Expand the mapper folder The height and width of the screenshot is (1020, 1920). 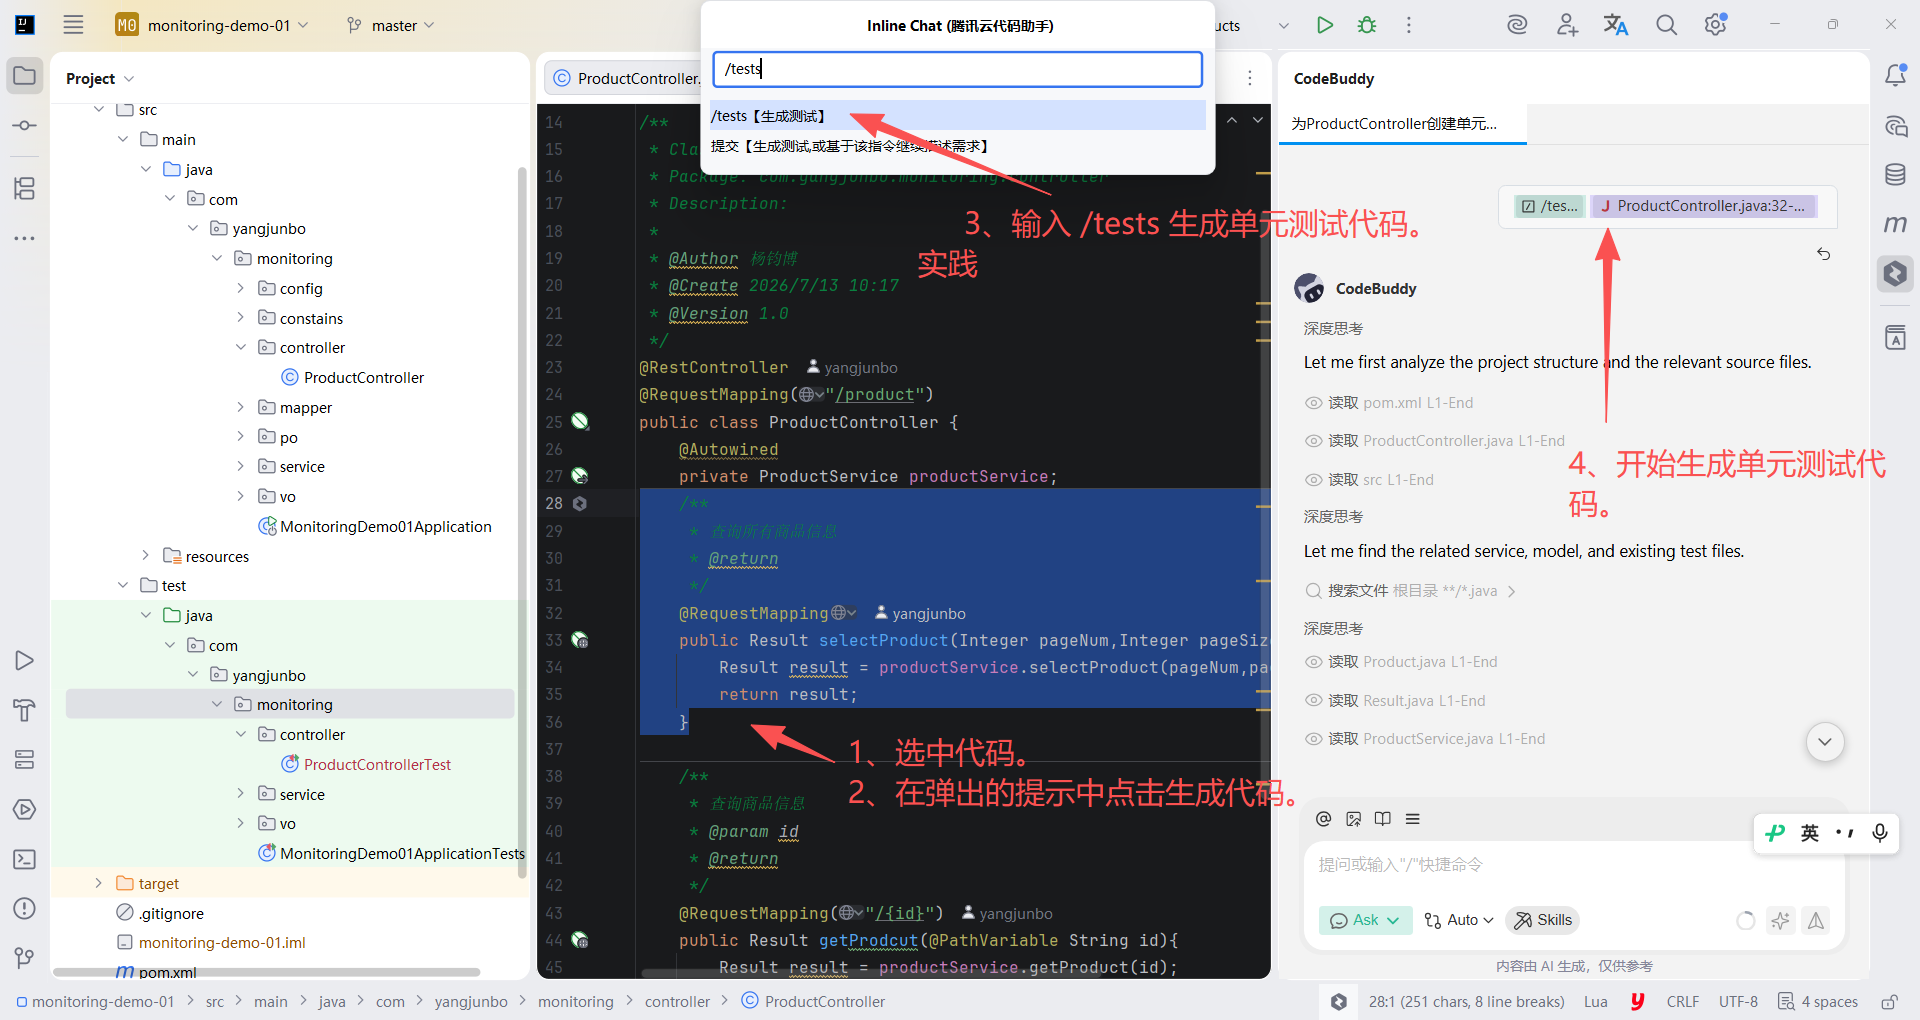click(240, 407)
